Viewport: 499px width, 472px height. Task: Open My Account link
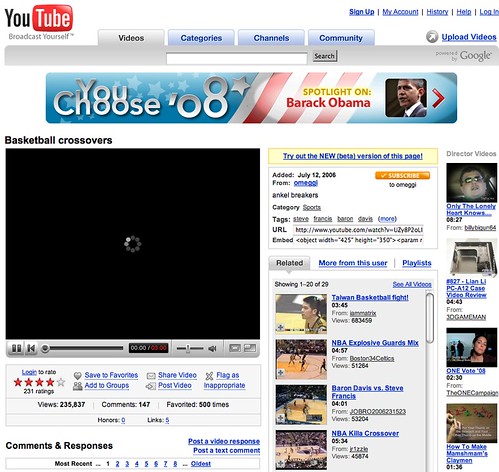pos(400,12)
